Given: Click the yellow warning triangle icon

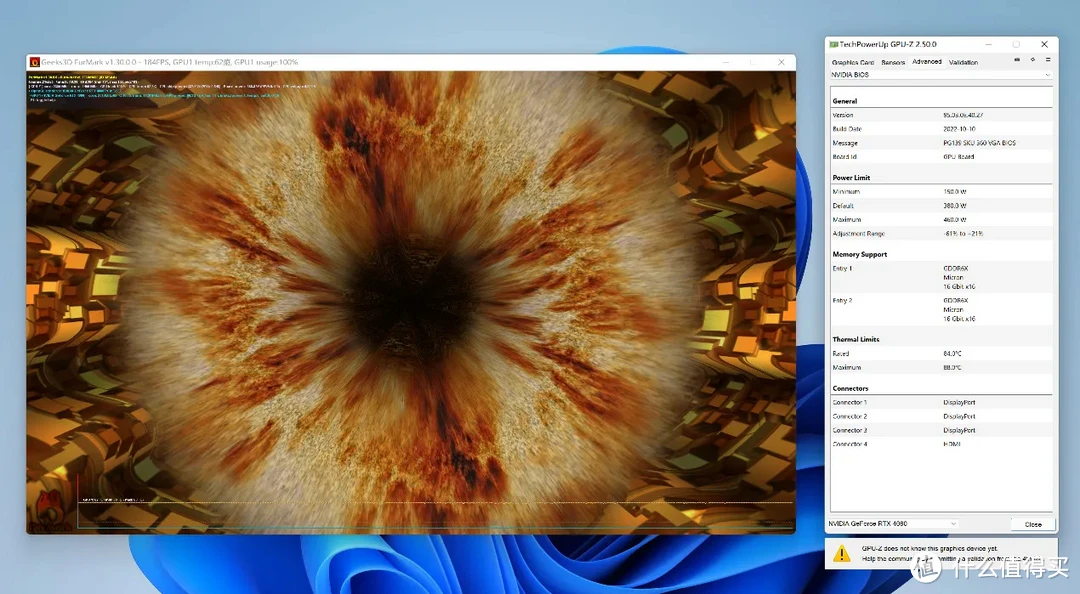Looking at the screenshot, I should [x=843, y=553].
